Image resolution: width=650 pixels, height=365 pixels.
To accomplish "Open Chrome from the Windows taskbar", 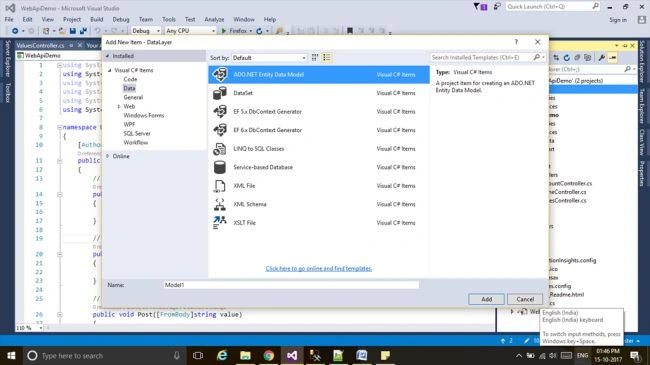I will [x=268, y=355].
